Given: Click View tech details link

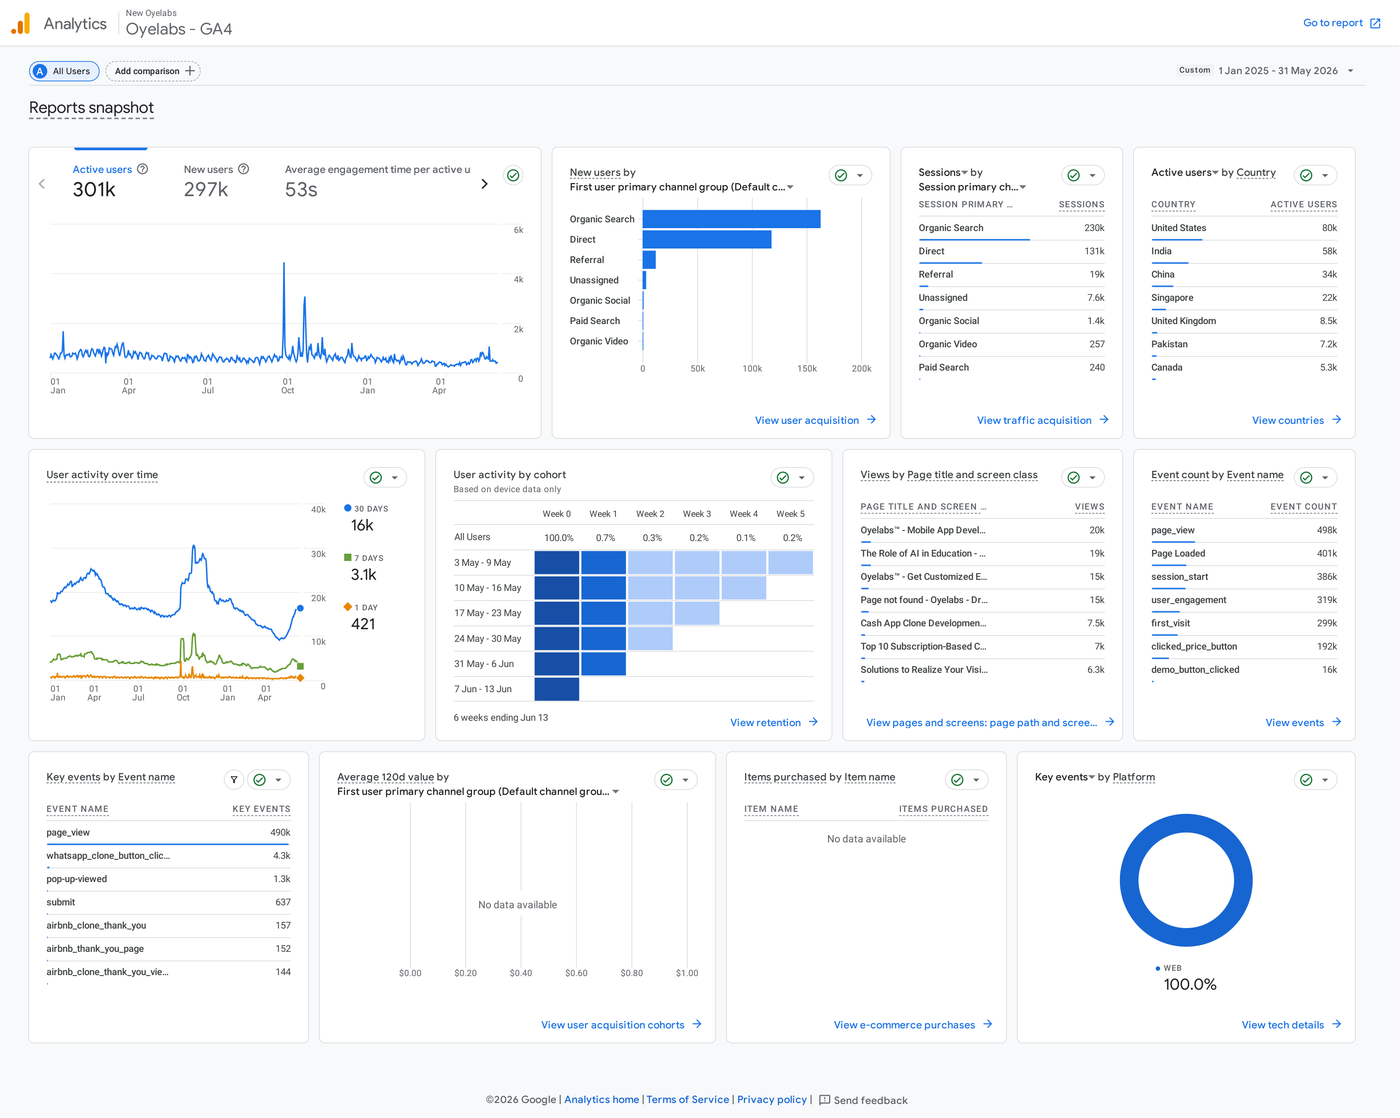Looking at the screenshot, I should coord(1291,1024).
